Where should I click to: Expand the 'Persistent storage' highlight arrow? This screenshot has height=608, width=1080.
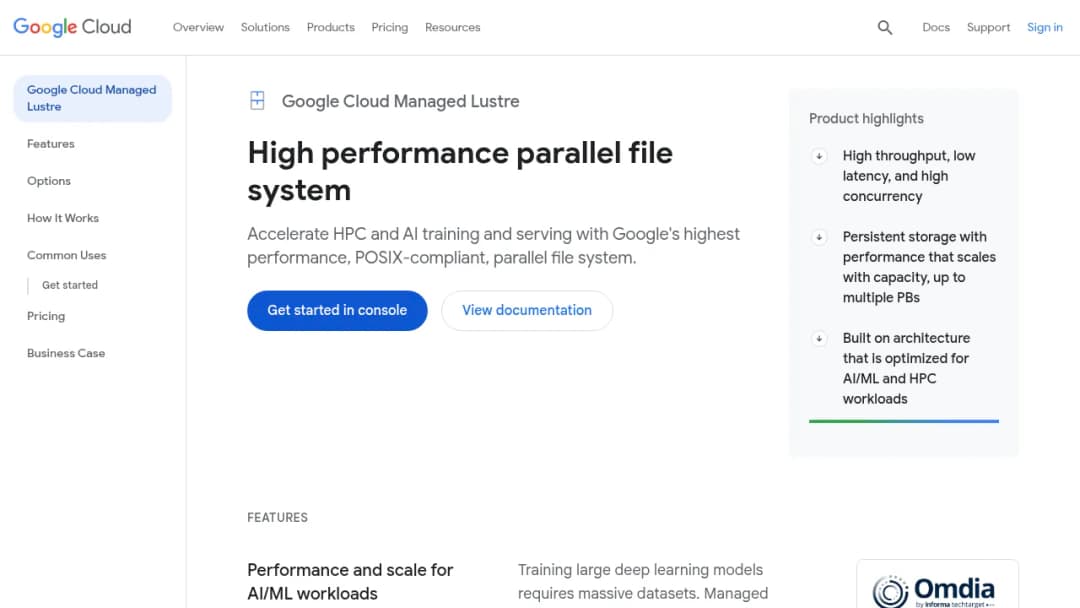(819, 238)
